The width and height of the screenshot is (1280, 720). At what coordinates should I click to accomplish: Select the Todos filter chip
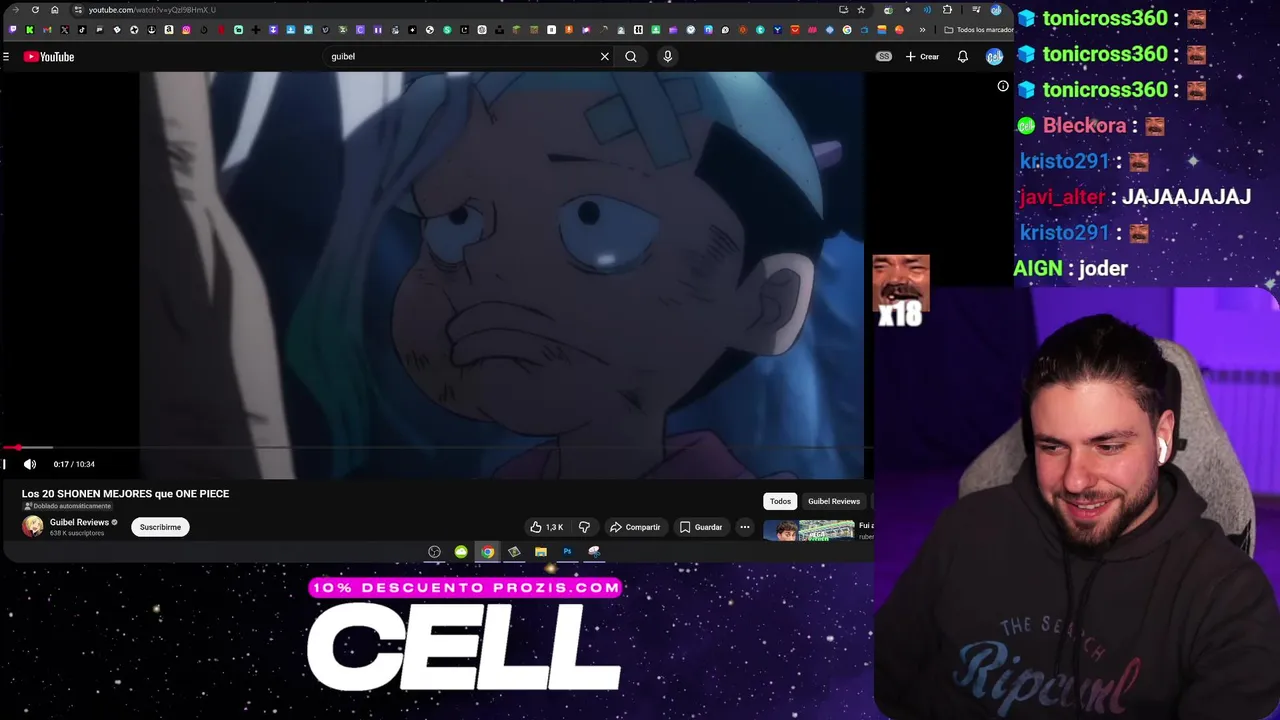click(x=780, y=501)
